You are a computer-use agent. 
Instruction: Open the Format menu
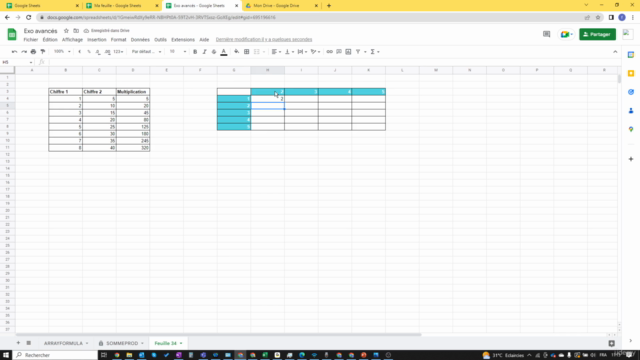tap(118, 40)
